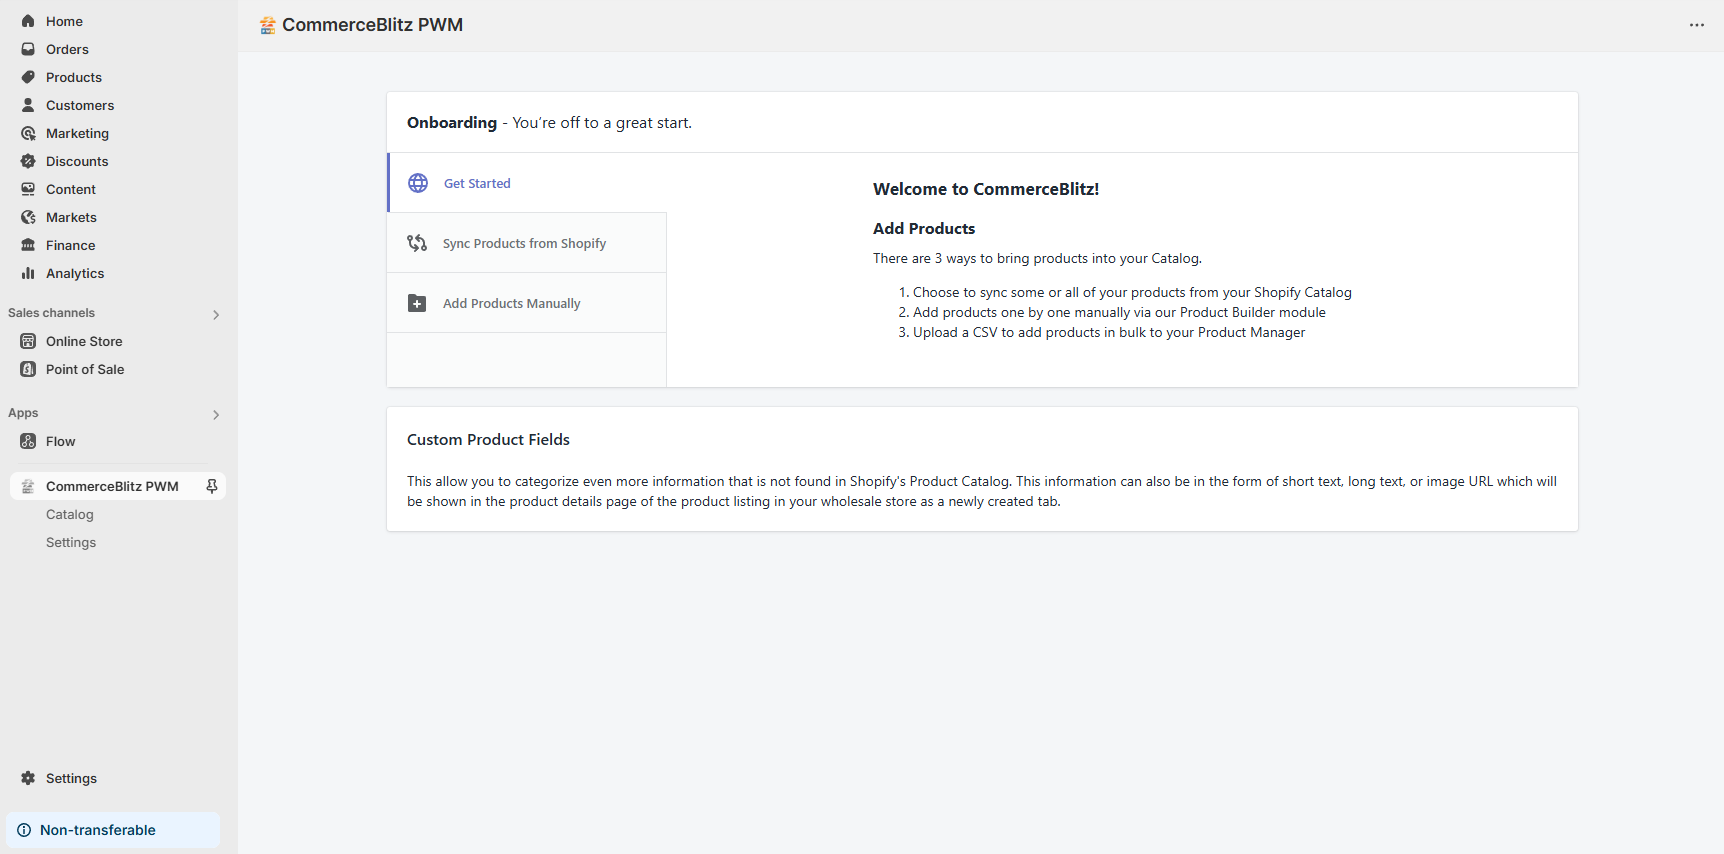Click the Discounts badge icon

[28, 161]
